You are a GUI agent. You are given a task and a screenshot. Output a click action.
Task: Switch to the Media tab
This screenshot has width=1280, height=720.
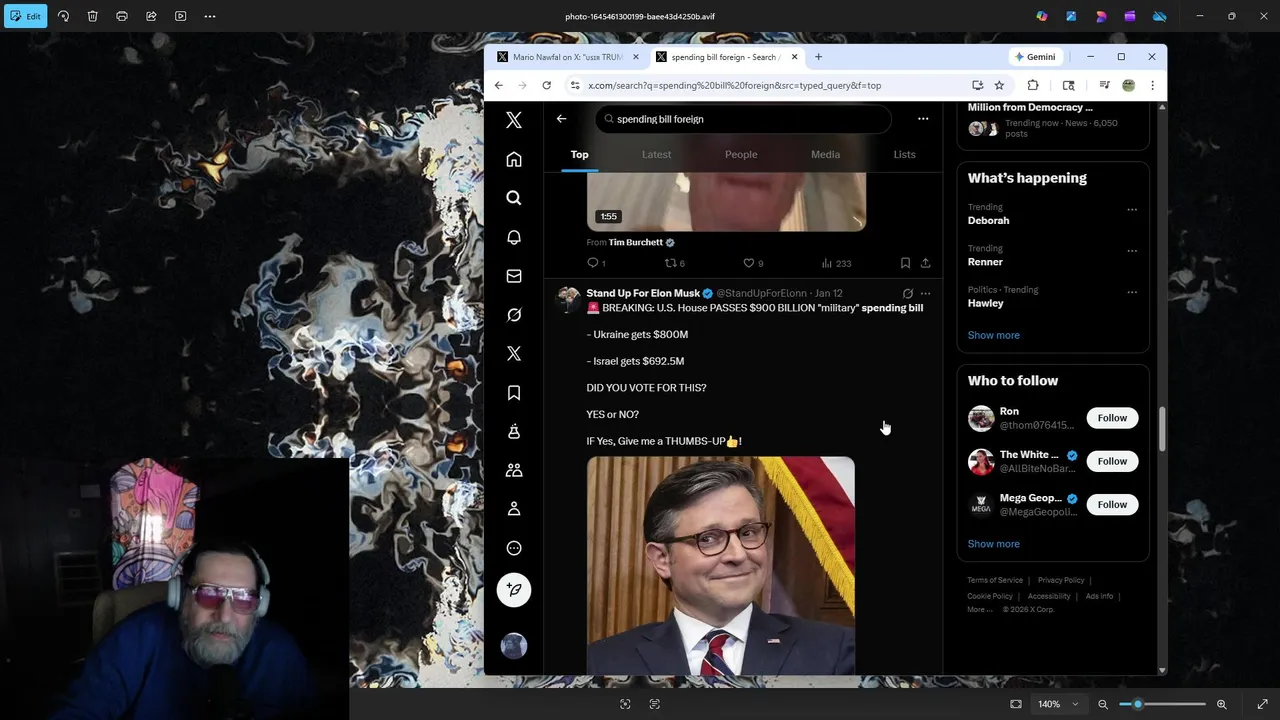(x=825, y=154)
